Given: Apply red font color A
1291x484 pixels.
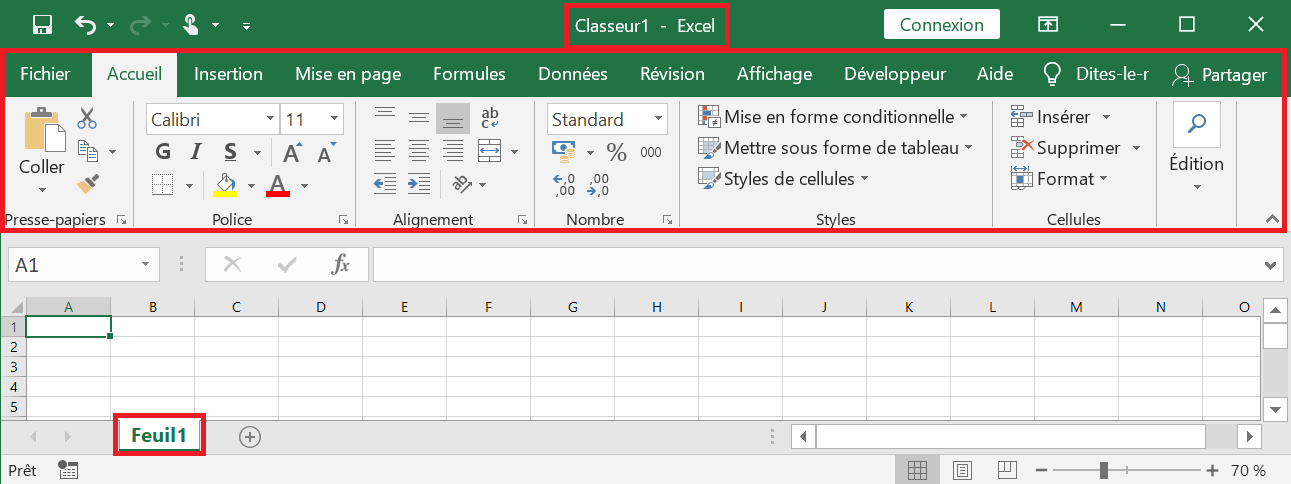Looking at the screenshot, I should tap(279, 185).
